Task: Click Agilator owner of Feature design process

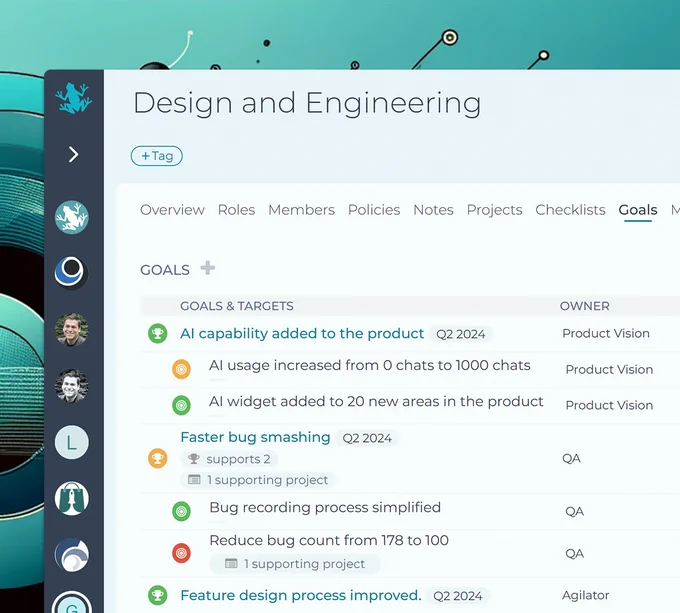Action: [585, 595]
